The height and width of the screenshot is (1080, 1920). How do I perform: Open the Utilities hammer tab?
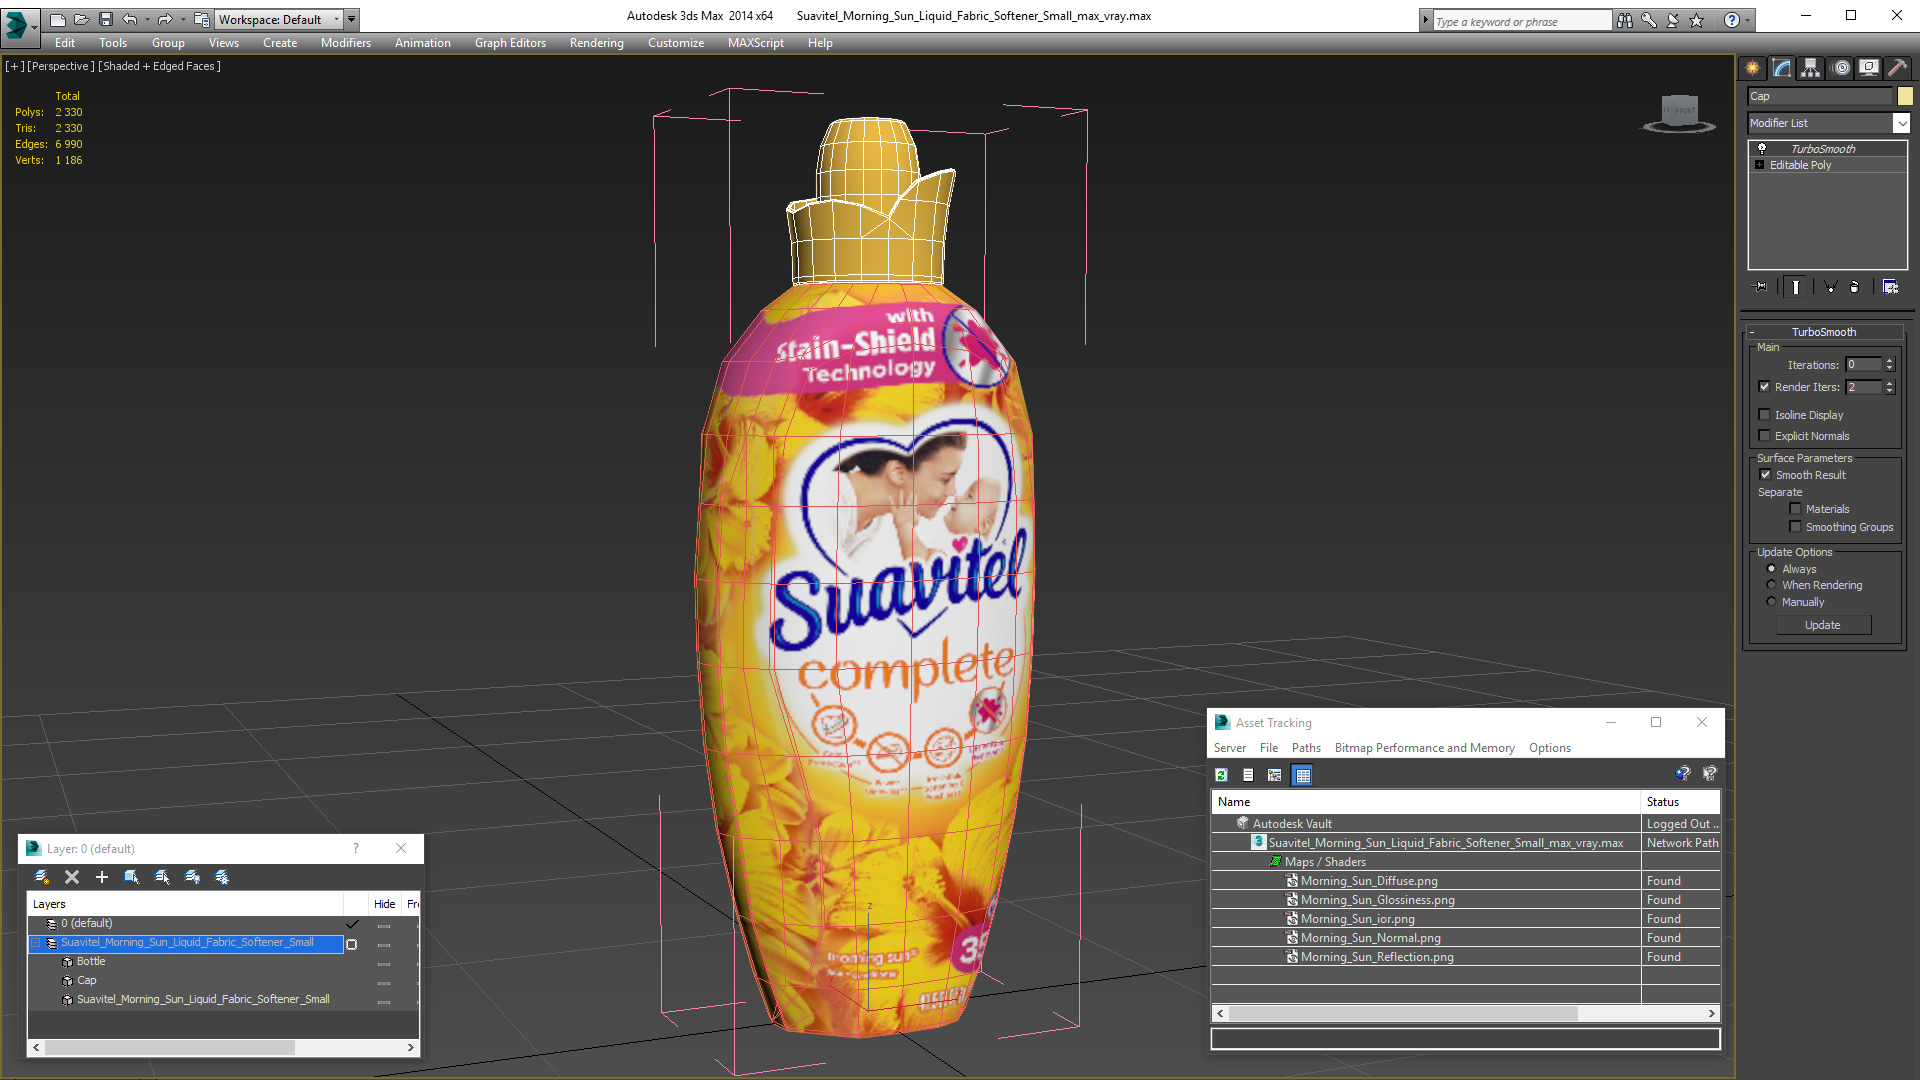(x=1897, y=68)
